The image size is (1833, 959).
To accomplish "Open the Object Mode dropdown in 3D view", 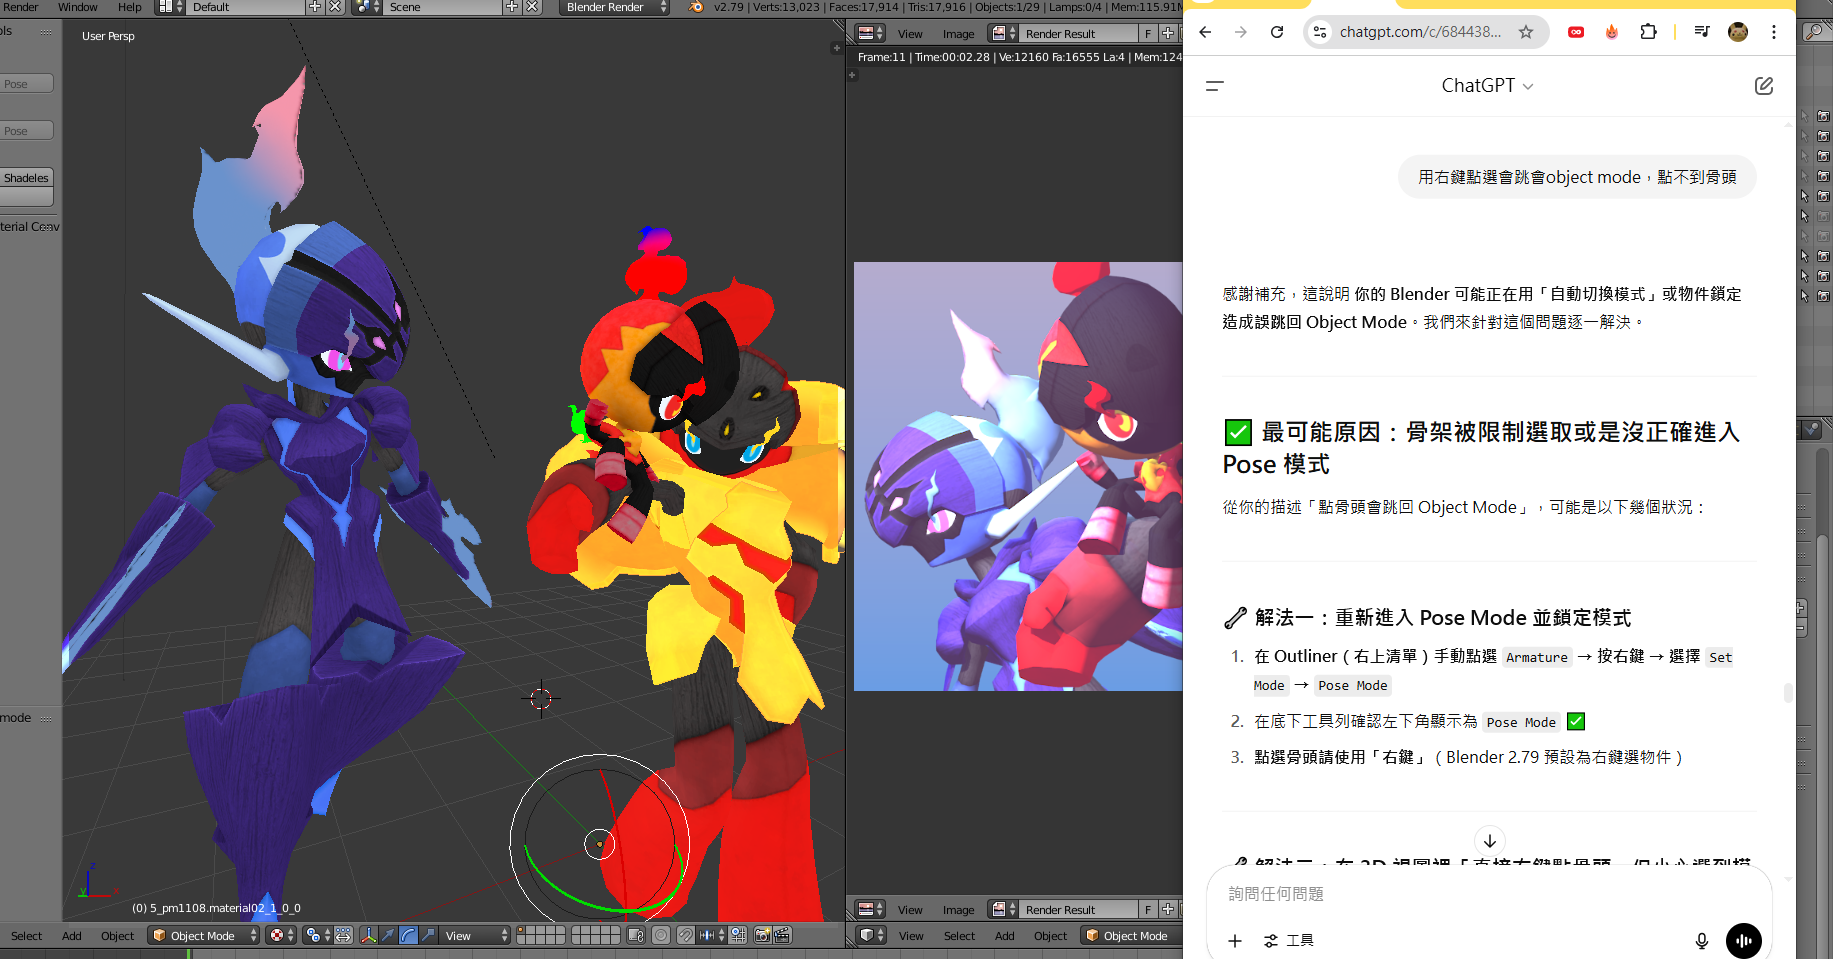I will pos(204,935).
